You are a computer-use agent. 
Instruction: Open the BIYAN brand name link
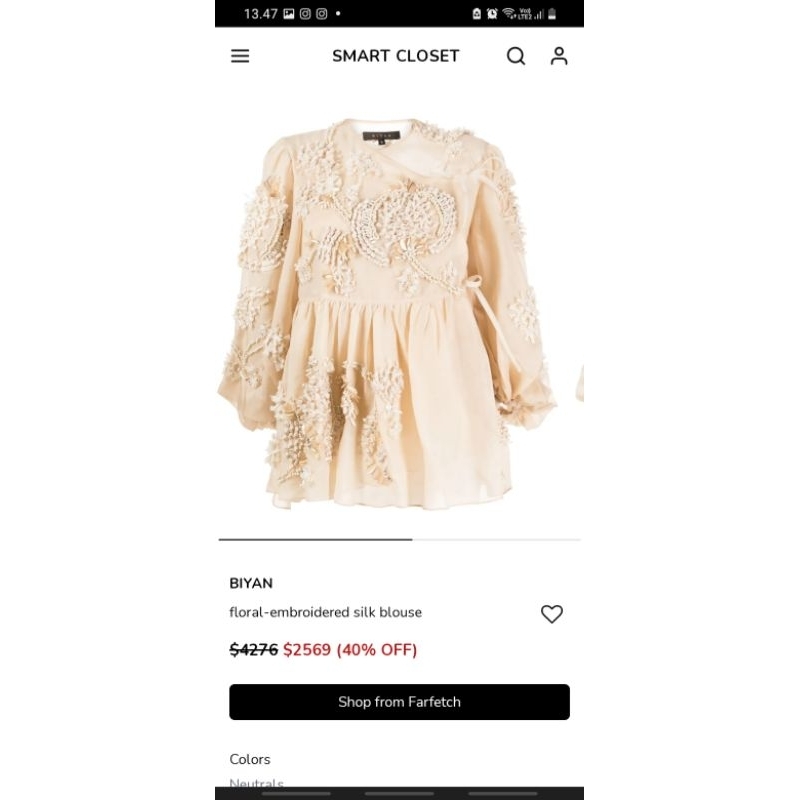(x=251, y=583)
